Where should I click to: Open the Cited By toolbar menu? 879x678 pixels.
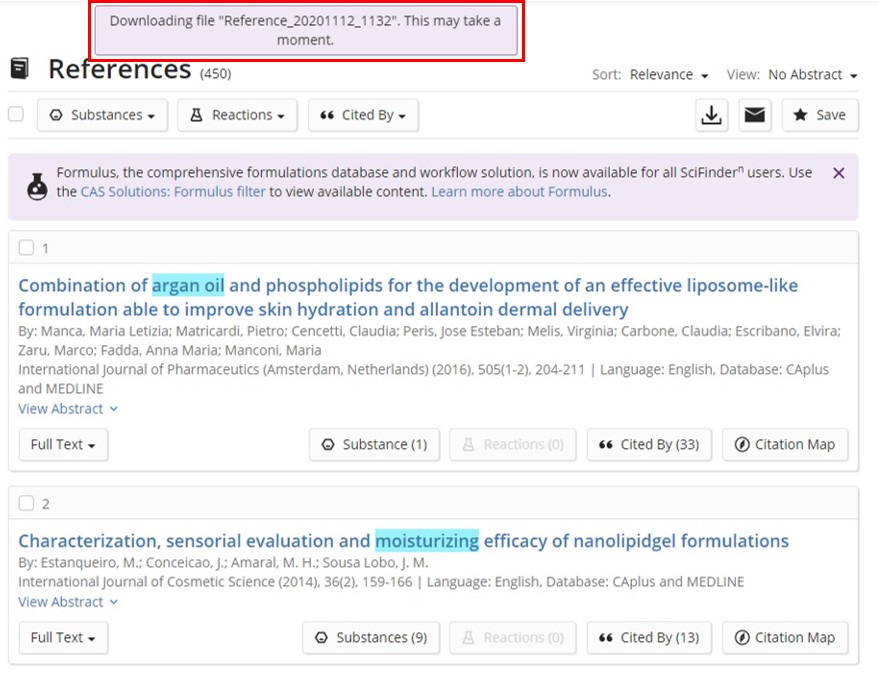pos(363,116)
